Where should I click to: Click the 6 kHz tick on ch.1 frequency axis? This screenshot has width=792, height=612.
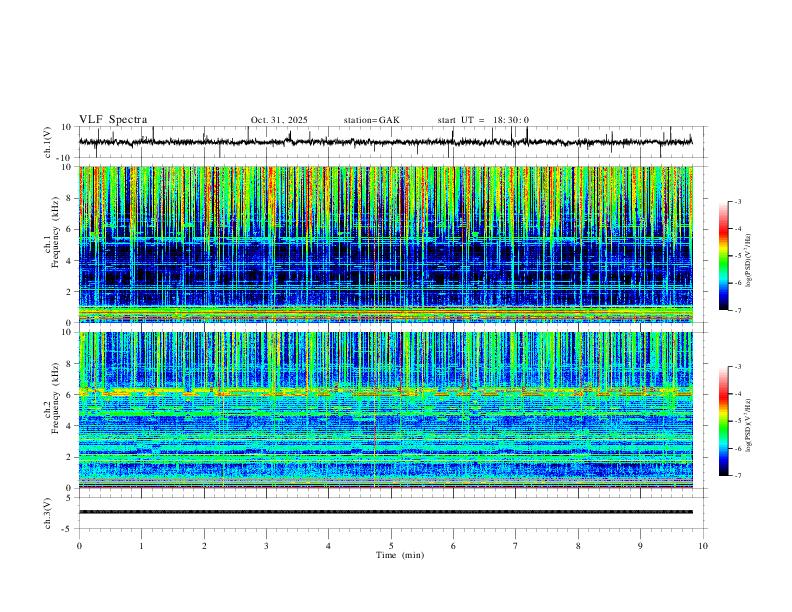click(x=70, y=229)
